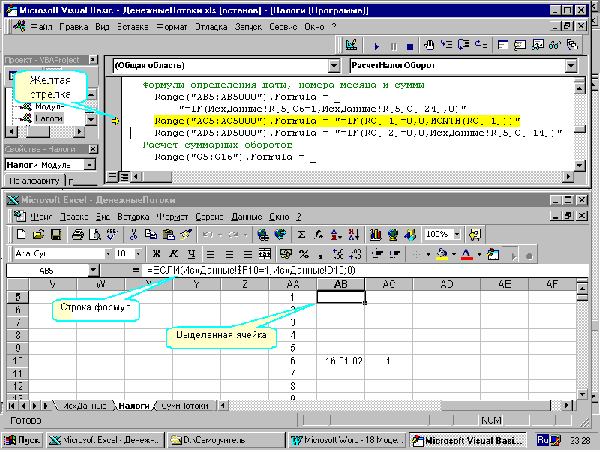Click the Break pause button in VBA
The width and height of the screenshot is (600, 450).
coord(393,46)
